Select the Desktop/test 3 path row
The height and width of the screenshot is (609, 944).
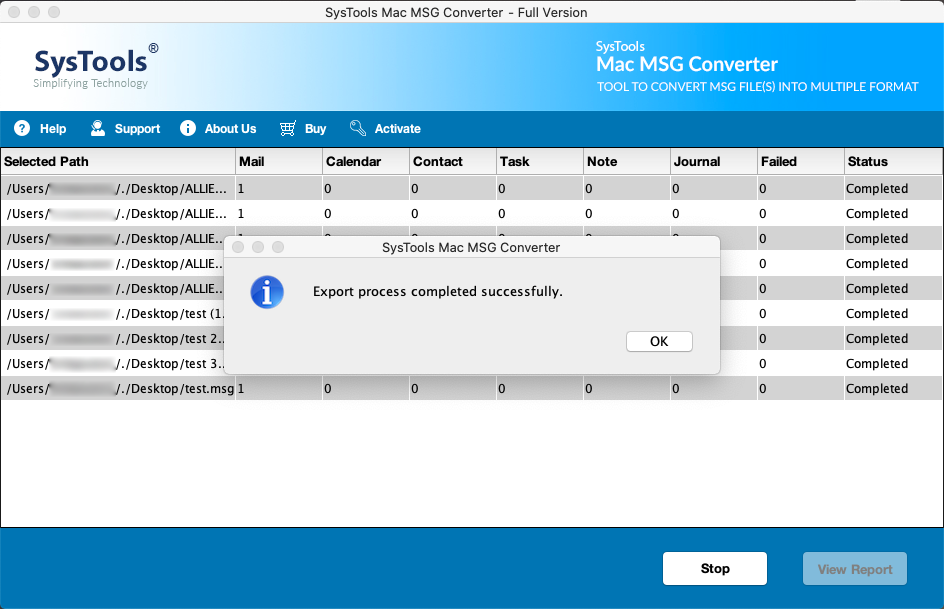click(113, 363)
